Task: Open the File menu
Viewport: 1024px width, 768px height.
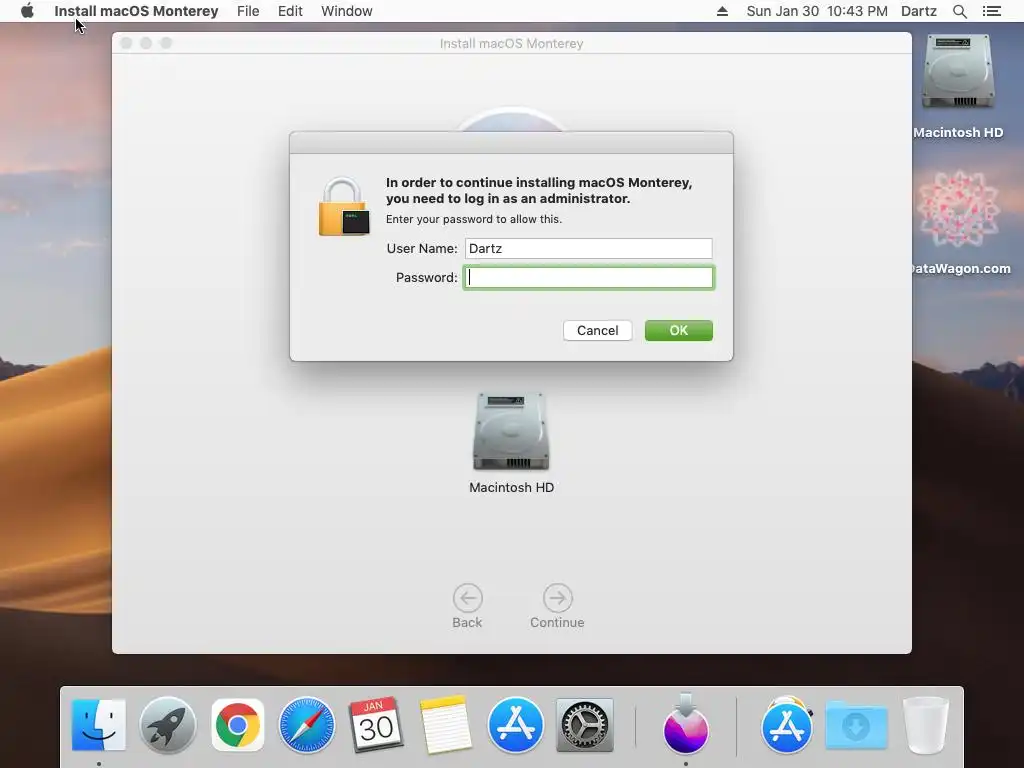Action: coord(248,11)
